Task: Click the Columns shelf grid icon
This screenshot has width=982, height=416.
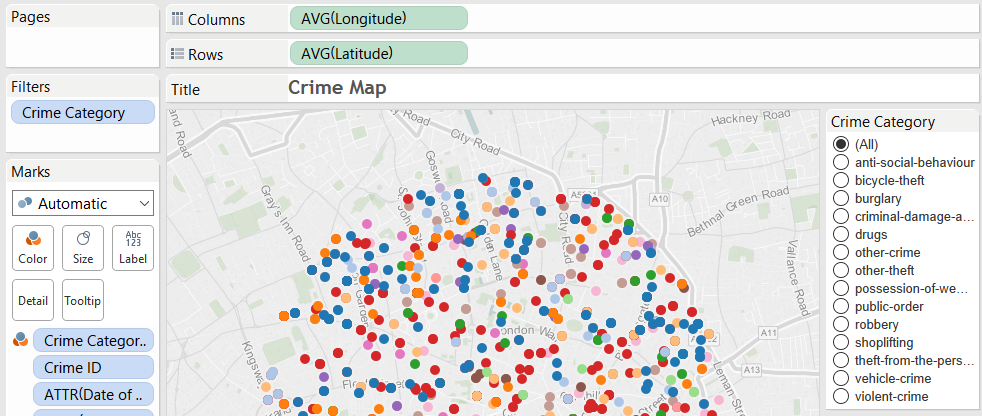Action: pyautogui.click(x=177, y=19)
